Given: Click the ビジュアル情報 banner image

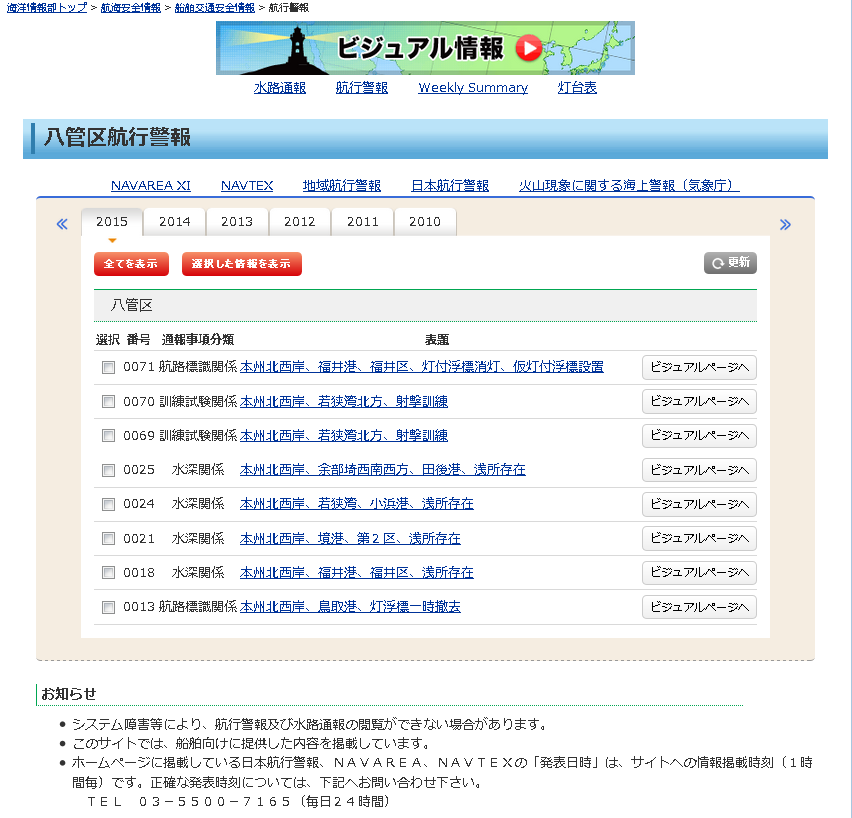Looking at the screenshot, I should click(x=425, y=48).
